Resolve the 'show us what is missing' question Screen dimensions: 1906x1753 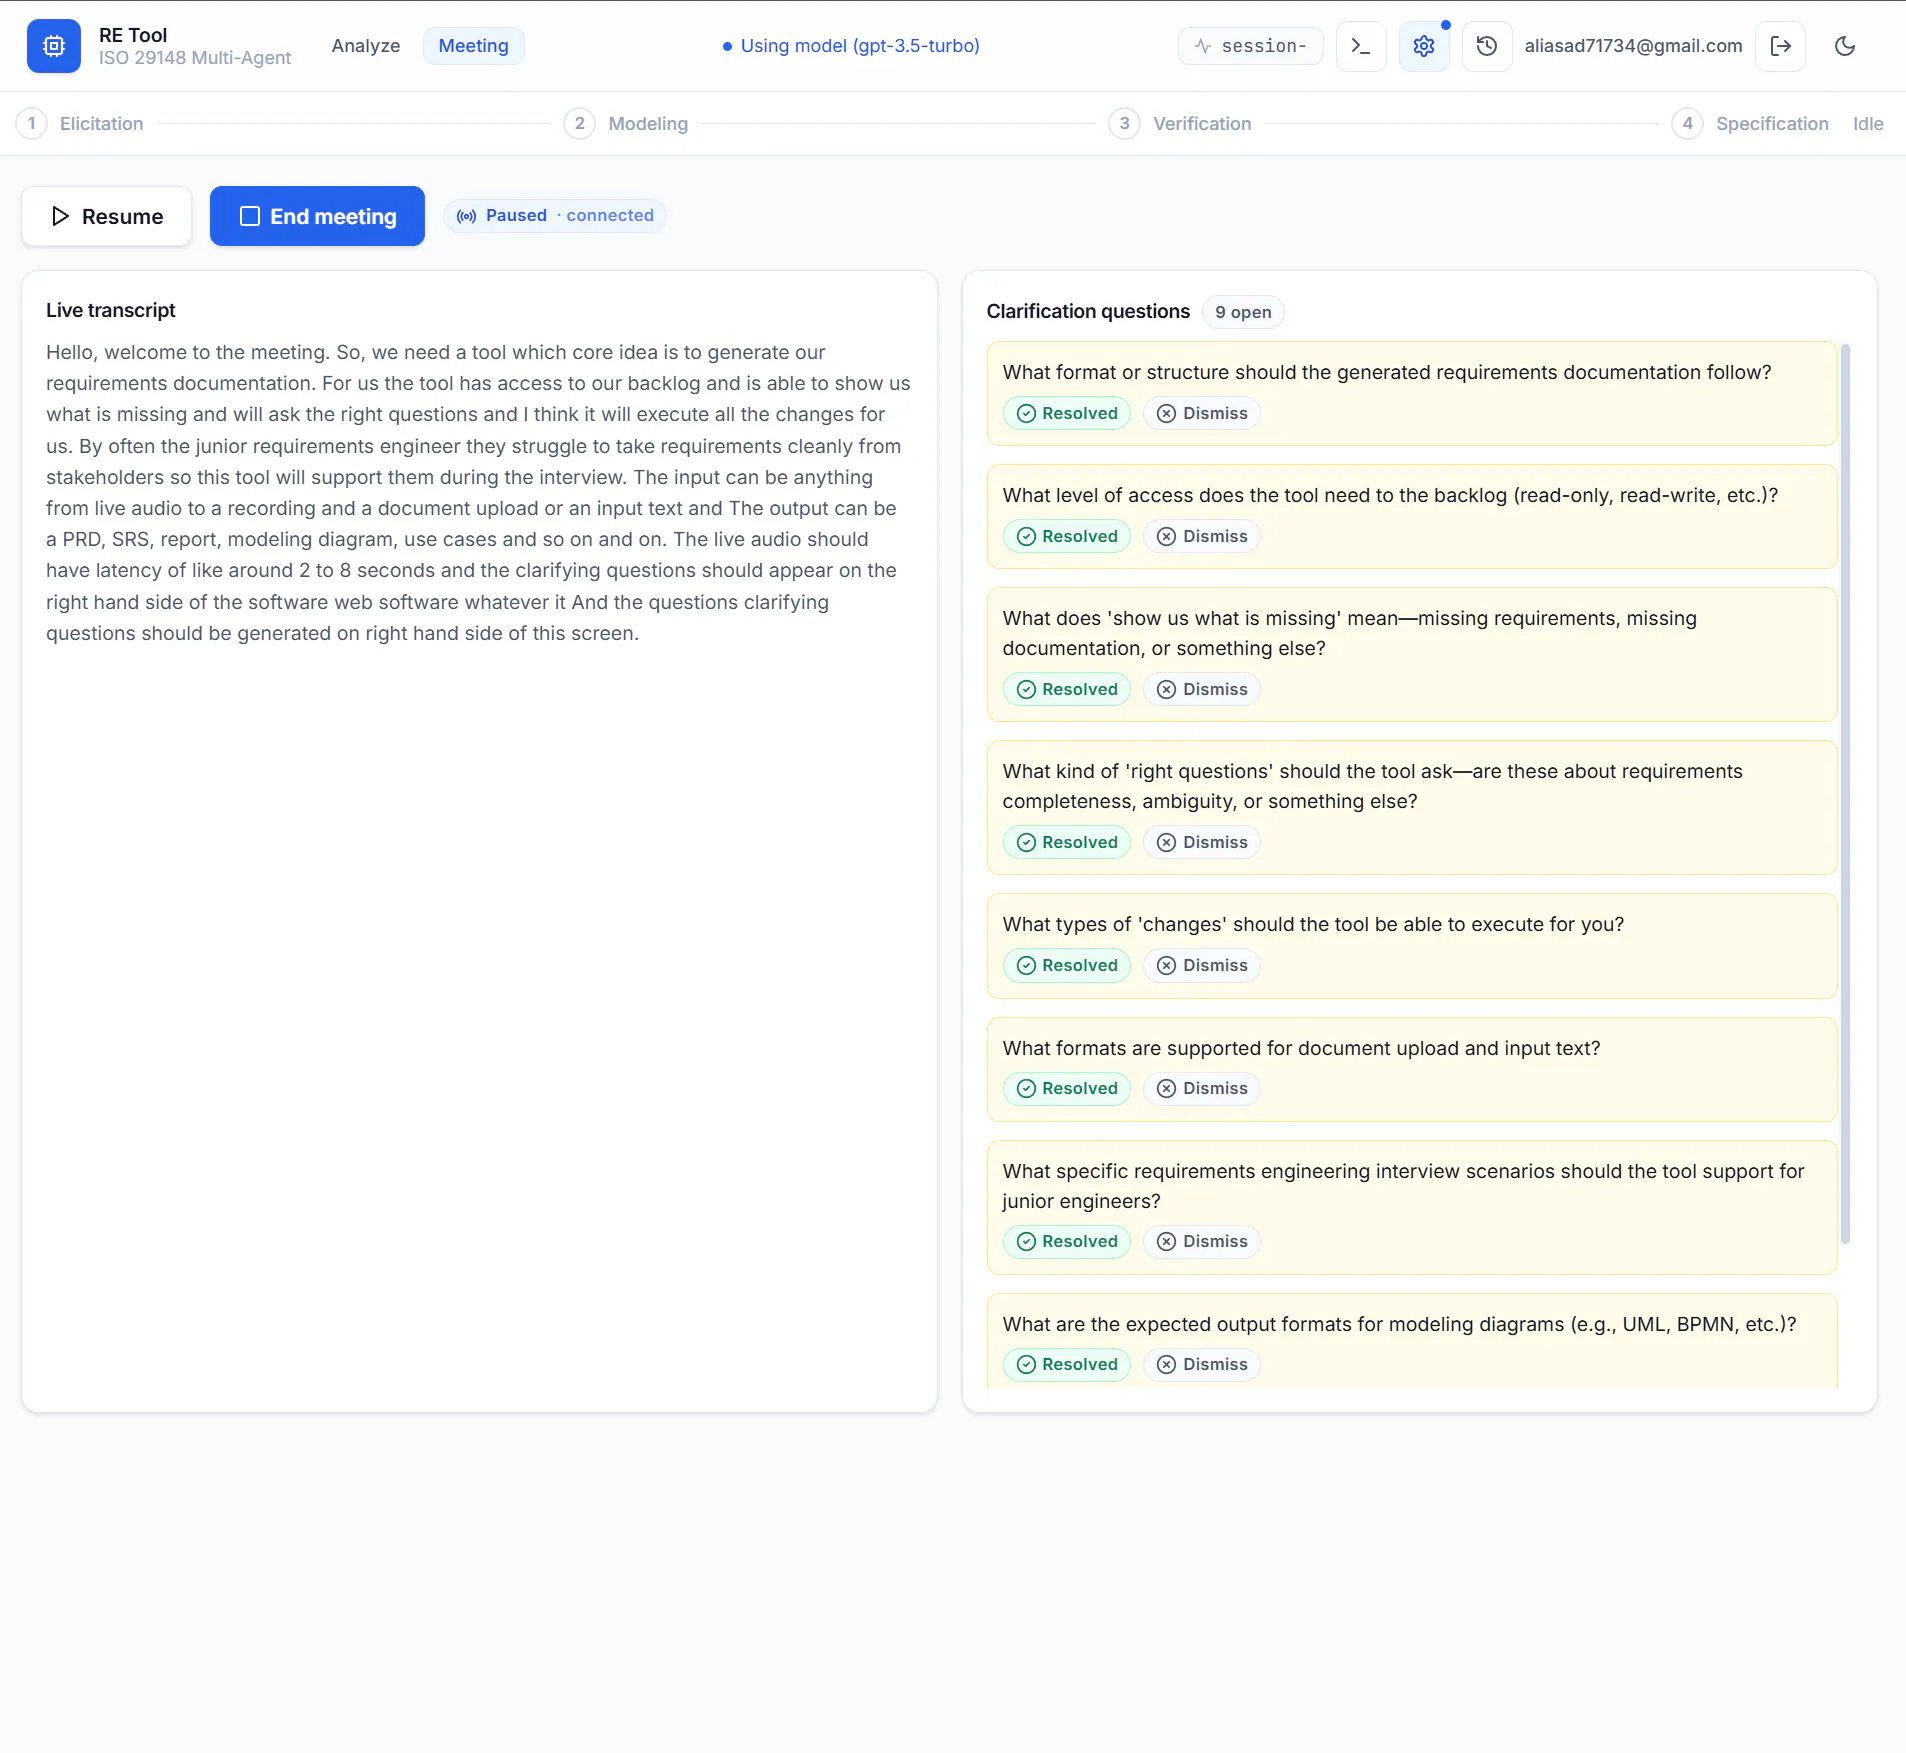click(1067, 690)
